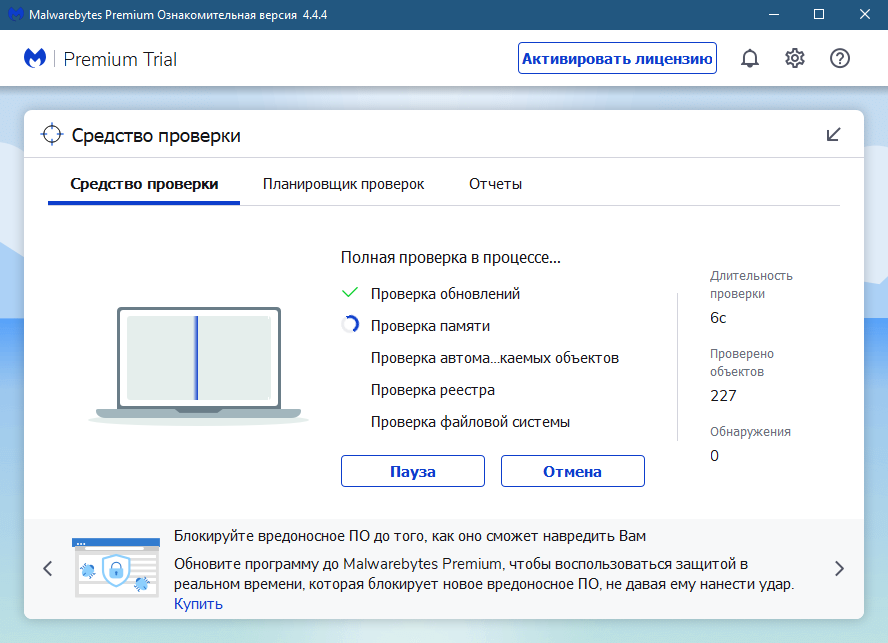Viewport: 888px width, 643px height.
Task: Click the Проверка файловой системы step
Action: pyautogui.click(x=471, y=422)
